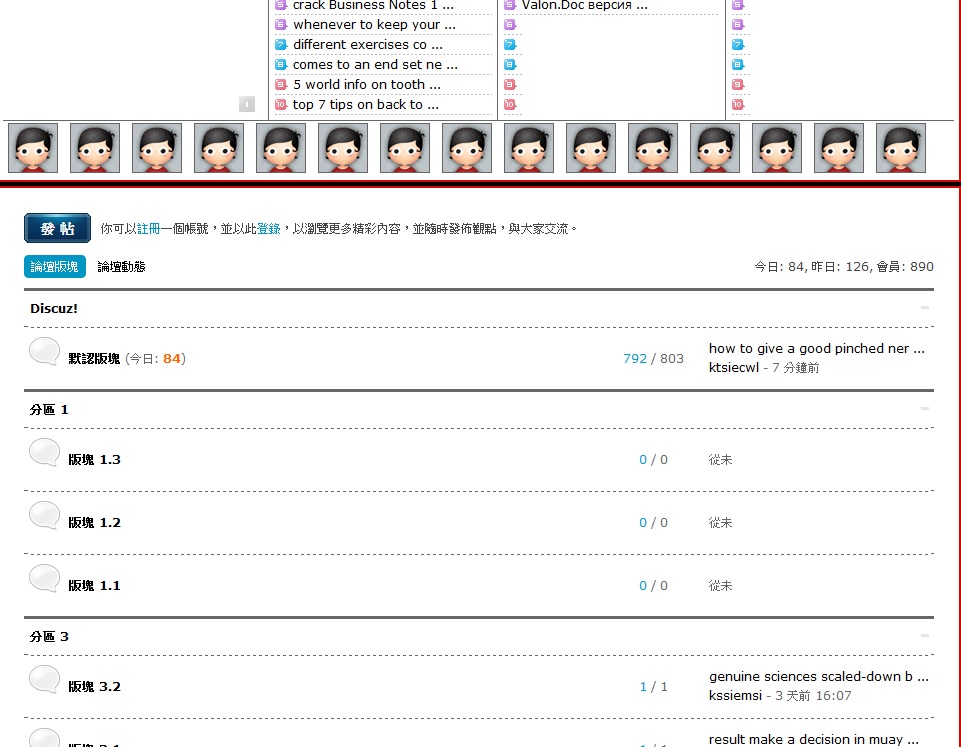
Task: View user ktsiecwl's profile
Action: point(733,368)
